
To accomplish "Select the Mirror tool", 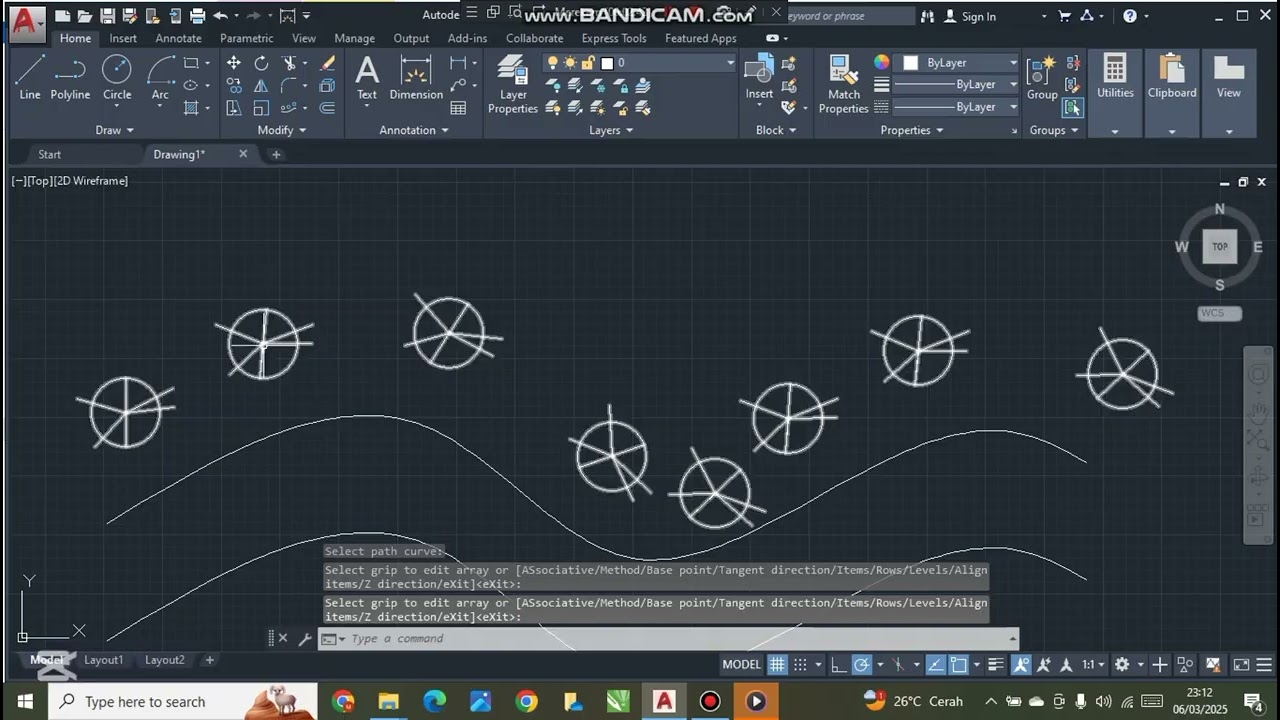I will [261, 86].
